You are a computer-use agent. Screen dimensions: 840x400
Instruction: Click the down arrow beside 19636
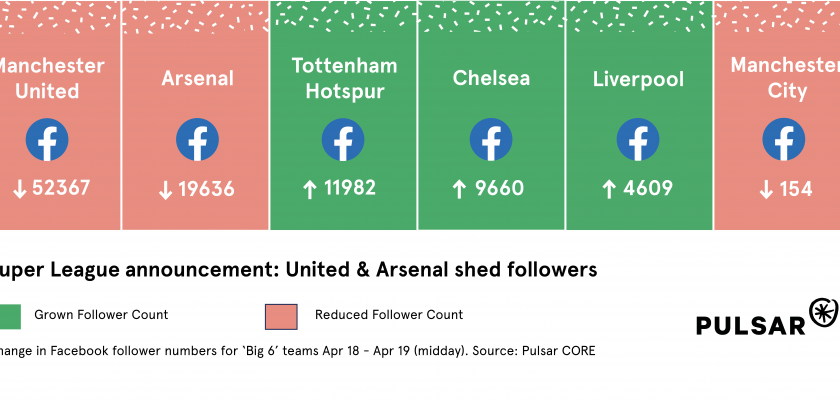coord(167,189)
